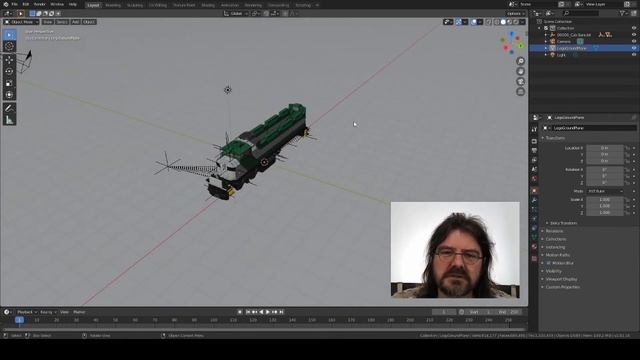The image size is (640, 360).
Task: Jump to the timeline start frame button
Action: [x=248, y=312]
